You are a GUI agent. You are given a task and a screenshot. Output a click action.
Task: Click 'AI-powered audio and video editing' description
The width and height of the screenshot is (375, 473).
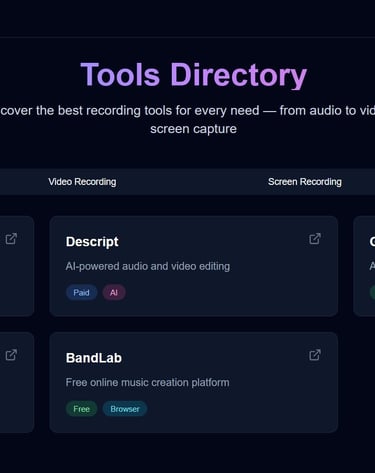[x=148, y=266]
